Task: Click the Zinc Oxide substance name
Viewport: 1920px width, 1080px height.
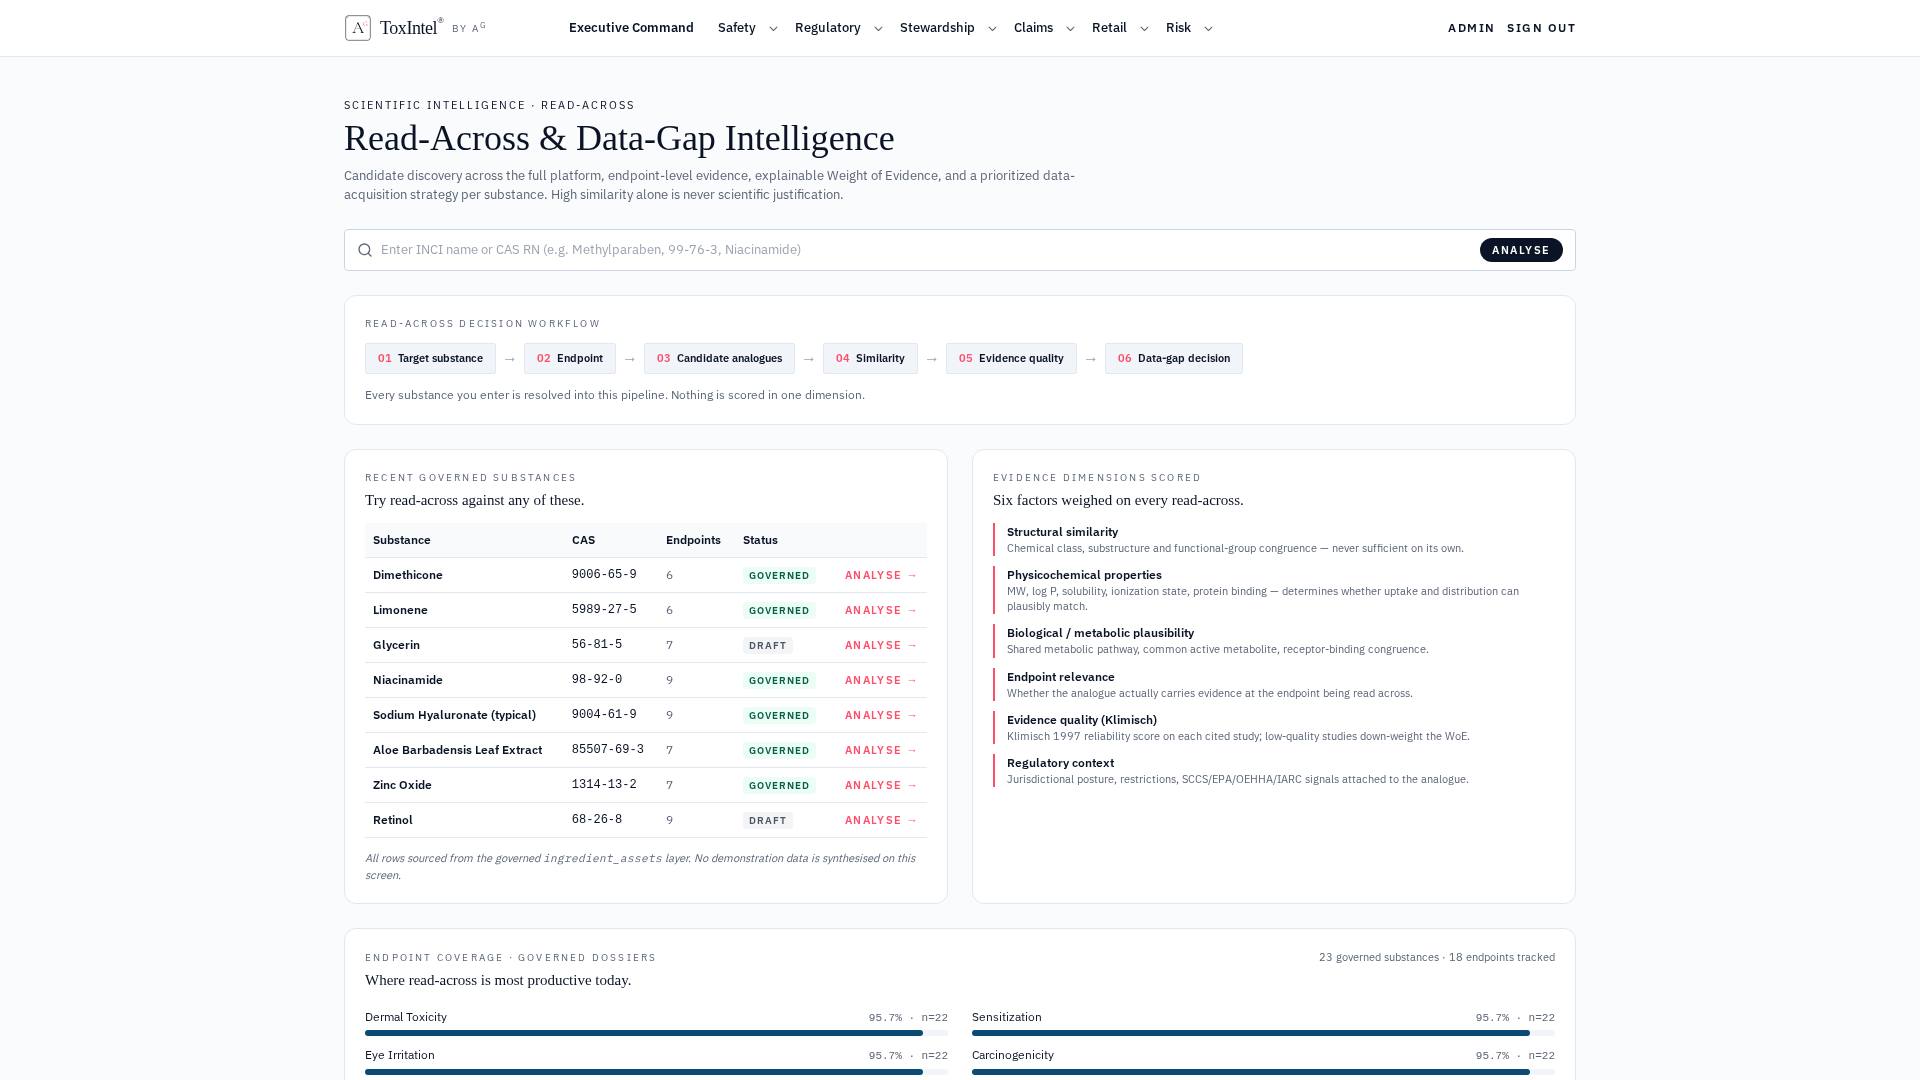Action: [x=402, y=785]
